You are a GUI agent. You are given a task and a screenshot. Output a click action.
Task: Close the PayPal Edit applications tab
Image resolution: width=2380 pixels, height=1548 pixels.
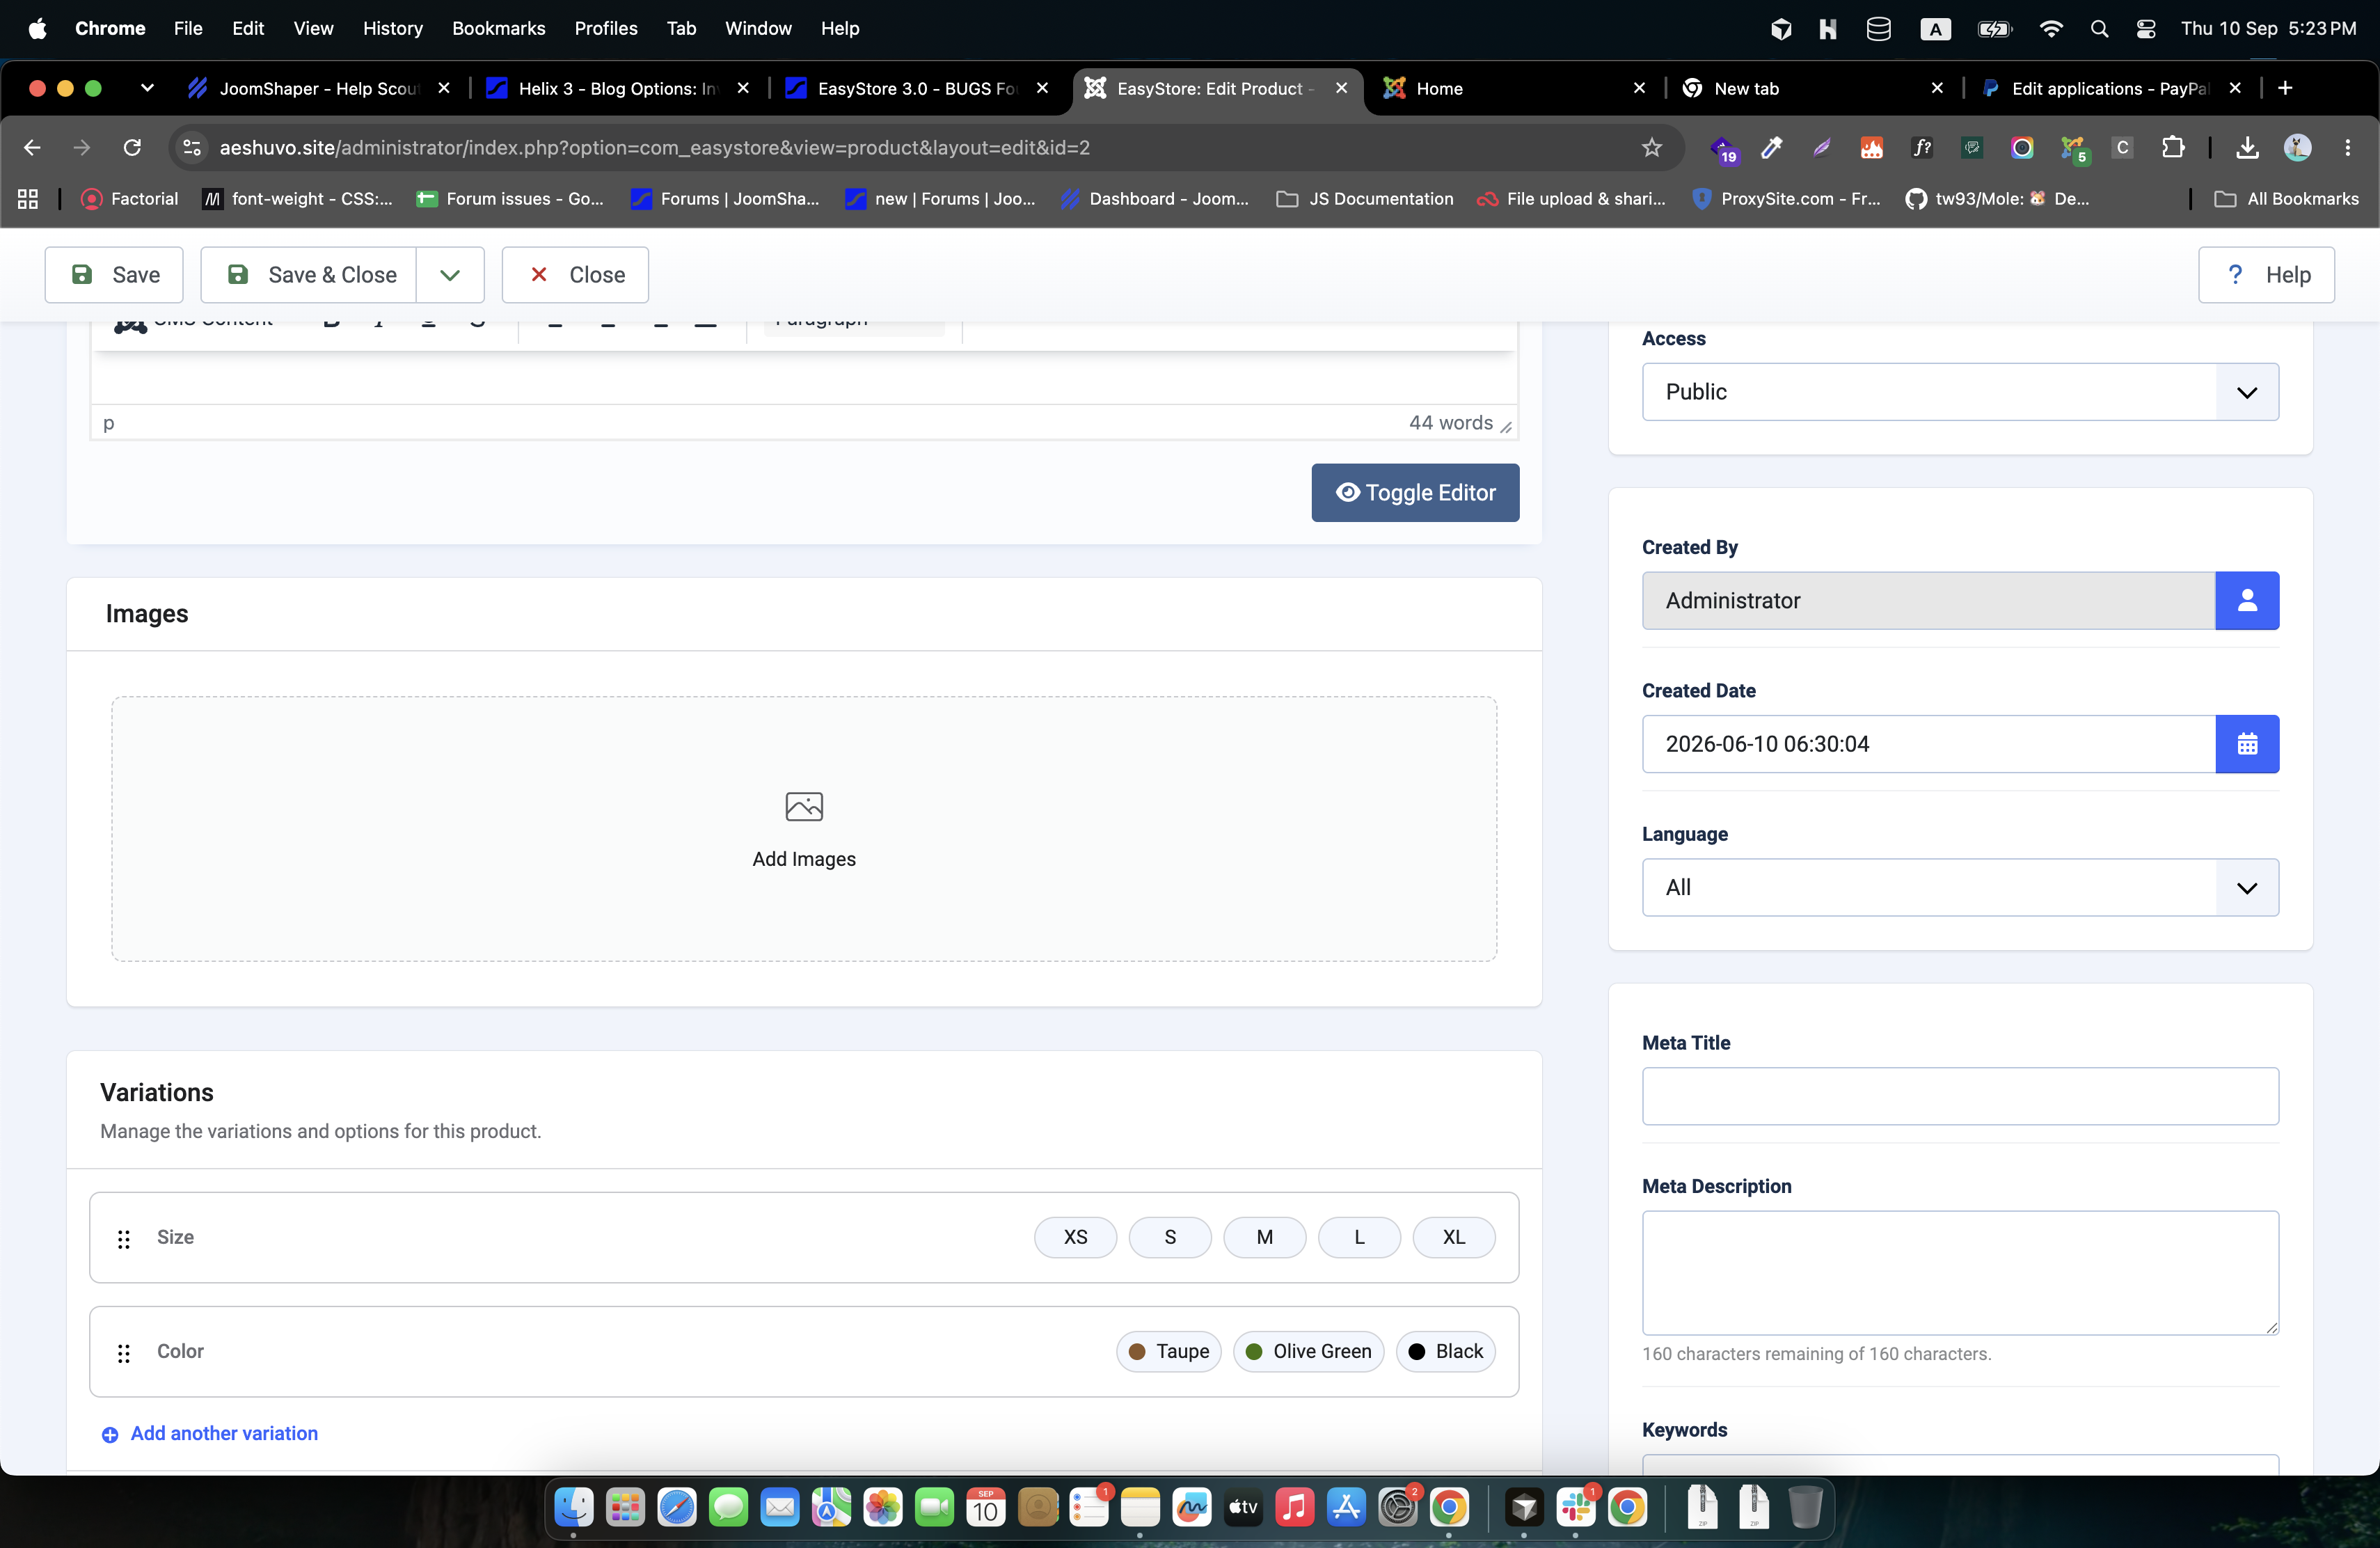coord(2234,88)
